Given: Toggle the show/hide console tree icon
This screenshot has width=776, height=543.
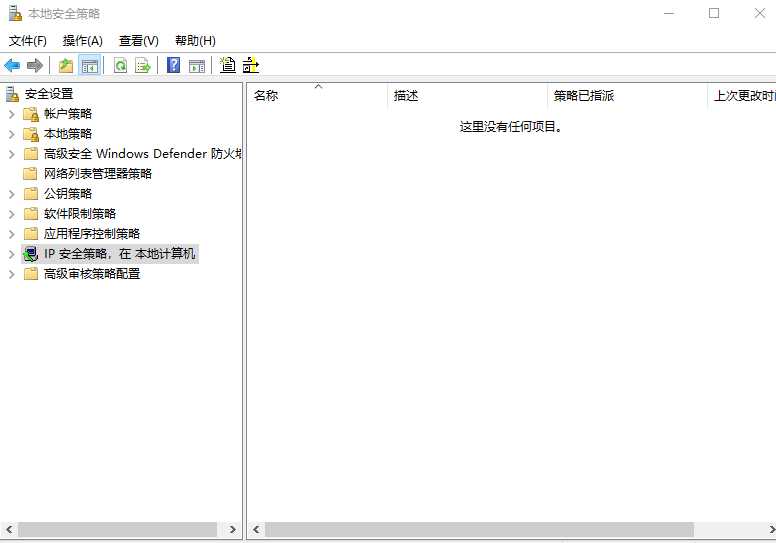Looking at the screenshot, I should coord(90,65).
